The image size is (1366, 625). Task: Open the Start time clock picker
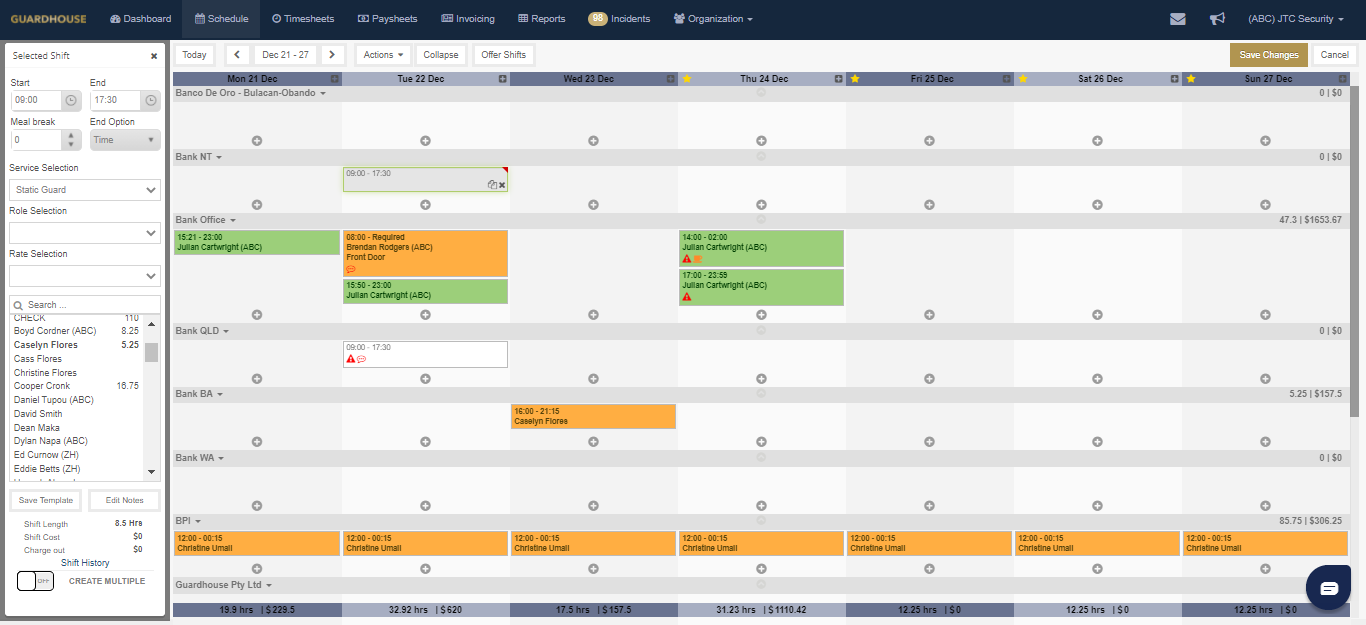tap(70, 100)
